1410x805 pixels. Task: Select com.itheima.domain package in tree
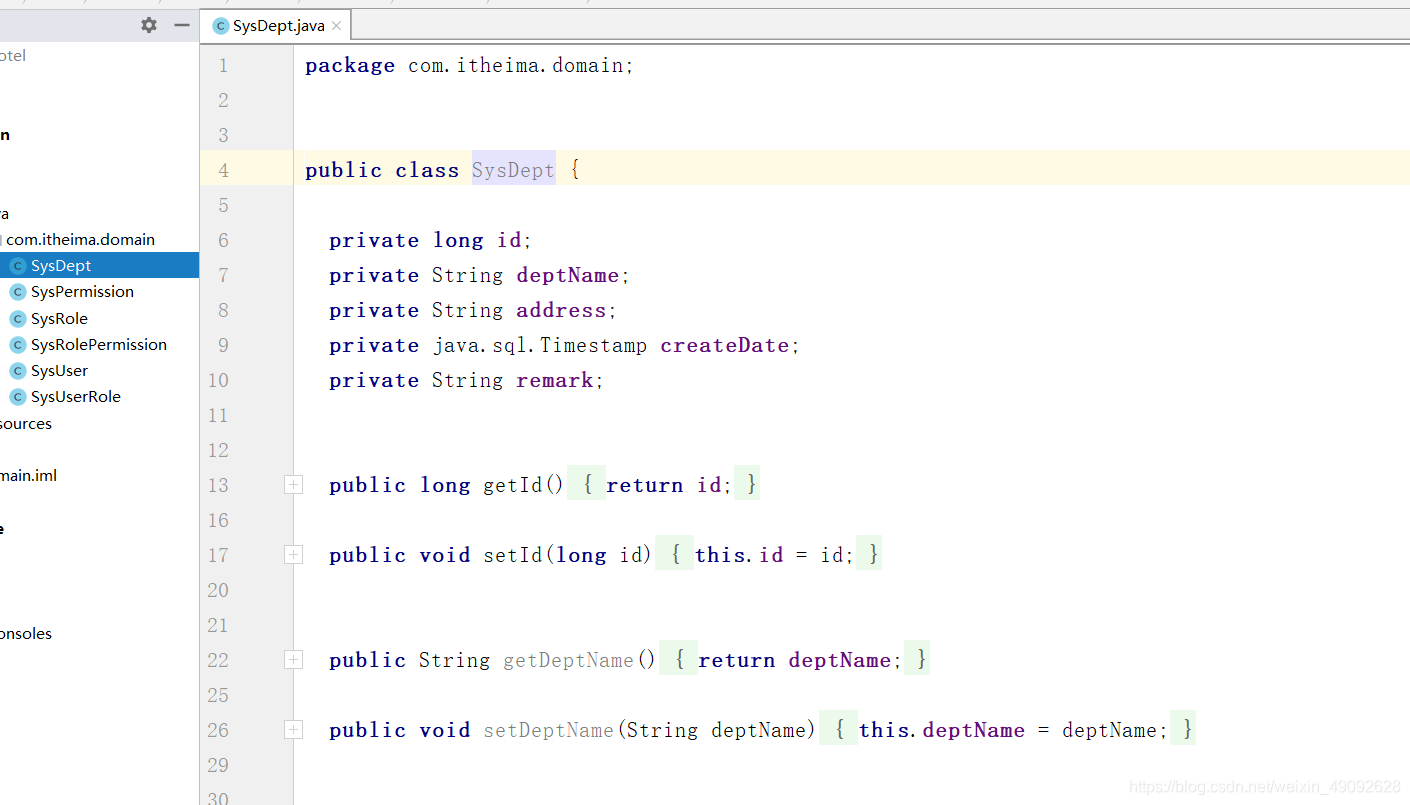pos(81,240)
